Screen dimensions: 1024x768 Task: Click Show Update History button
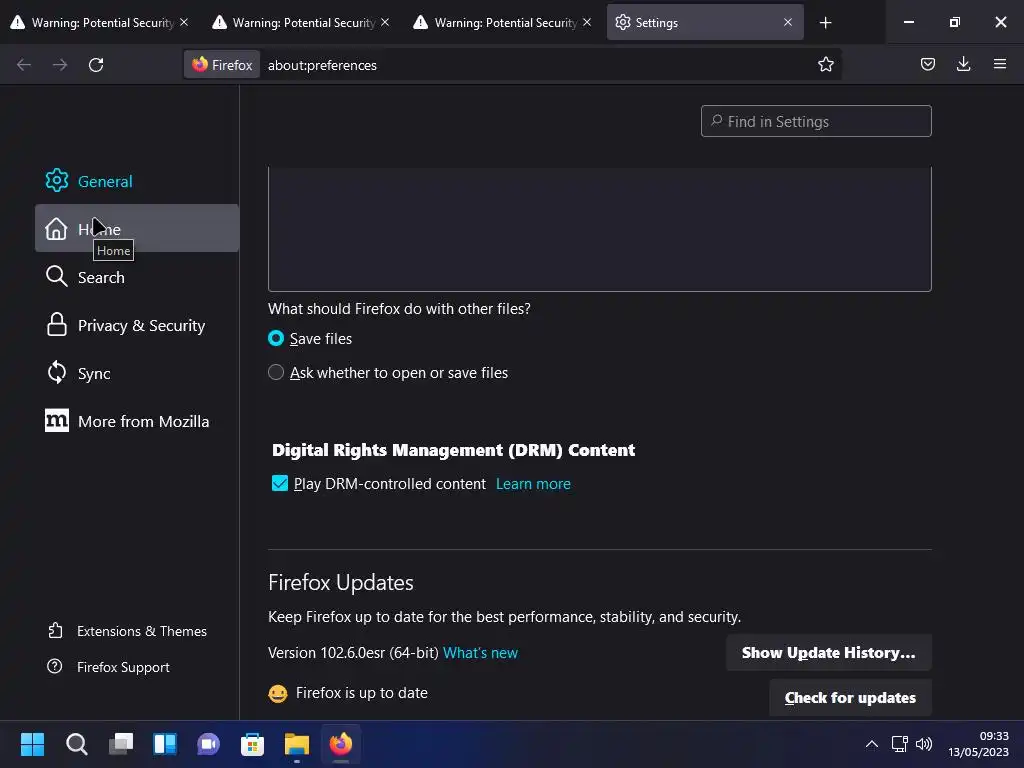[x=828, y=652]
